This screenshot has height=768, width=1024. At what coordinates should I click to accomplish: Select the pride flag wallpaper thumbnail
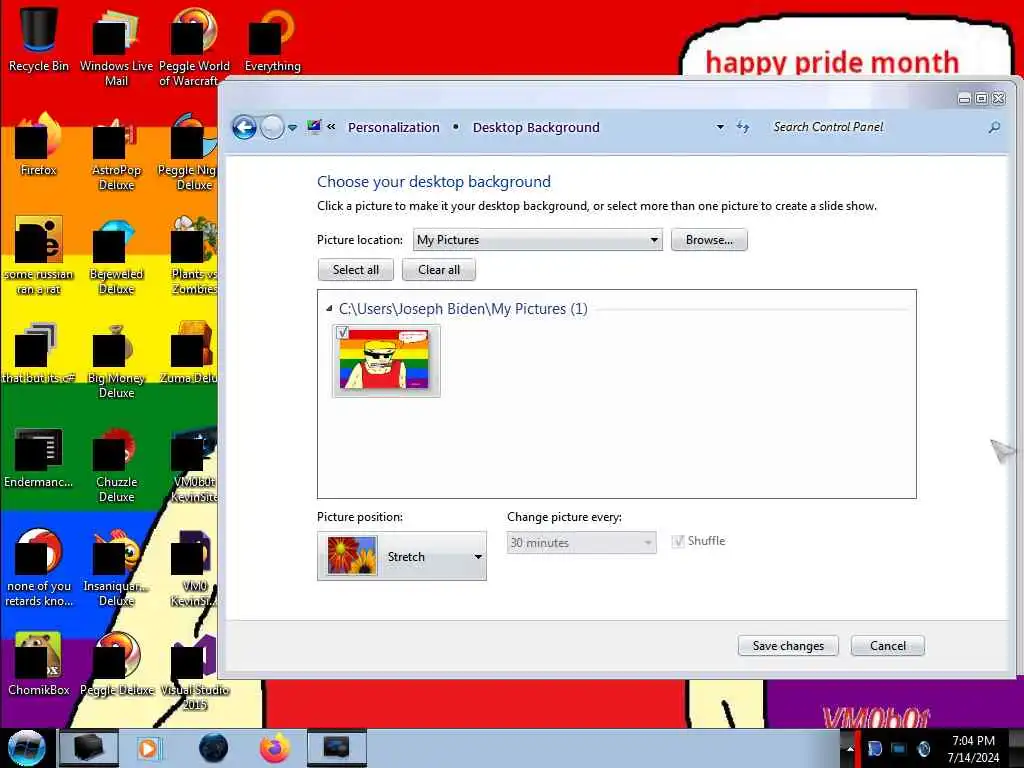pos(386,360)
